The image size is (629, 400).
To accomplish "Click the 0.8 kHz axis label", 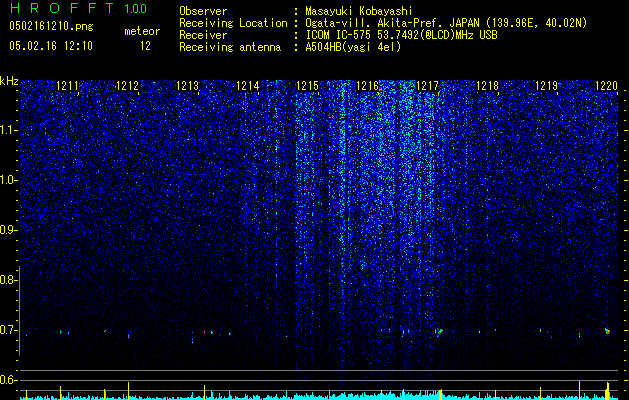I will 7,280.
